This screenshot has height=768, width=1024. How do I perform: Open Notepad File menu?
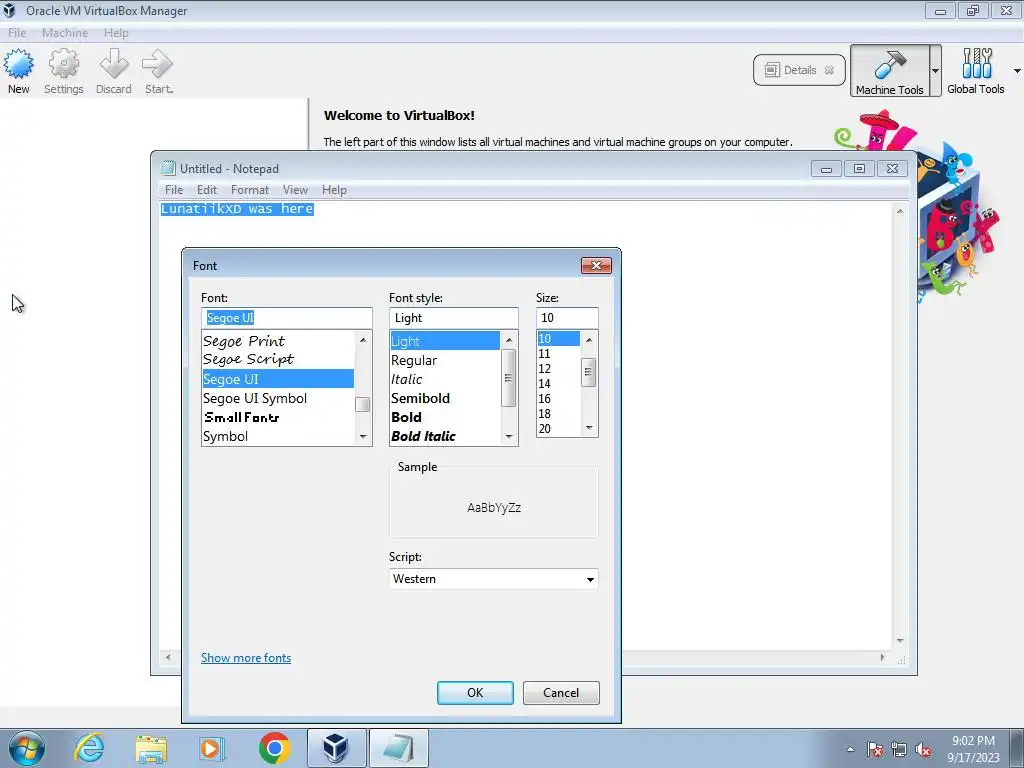click(x=174, y=190)
